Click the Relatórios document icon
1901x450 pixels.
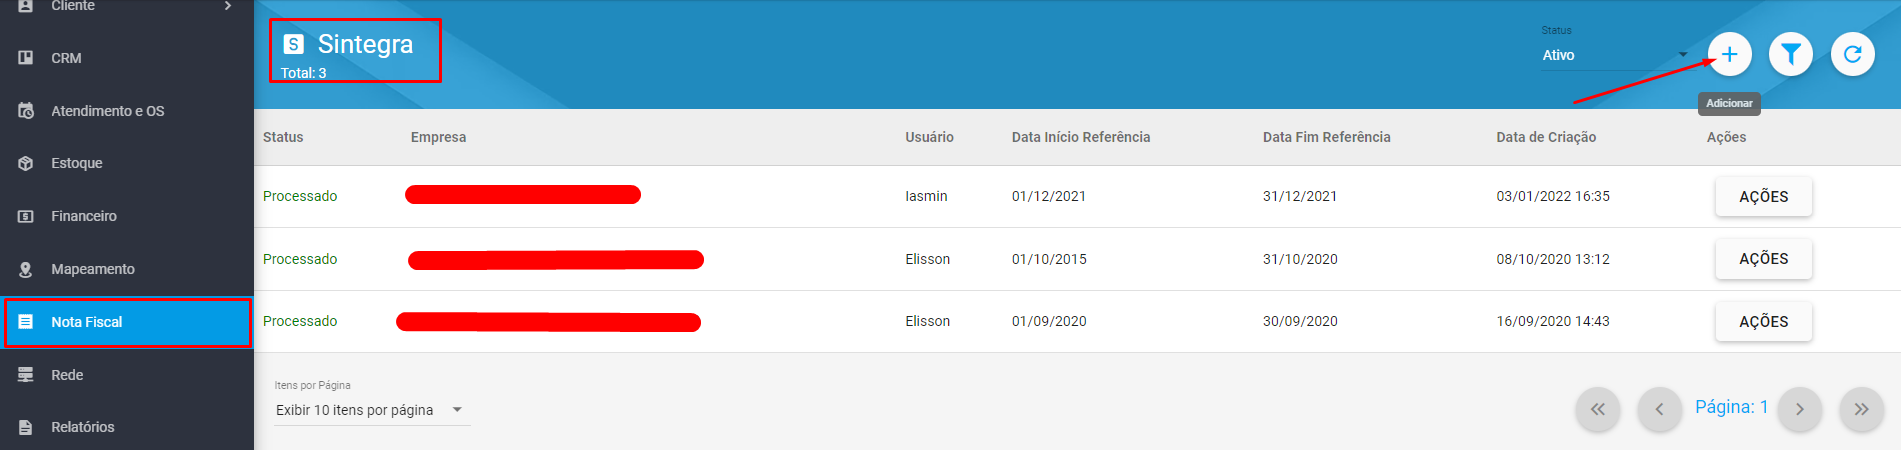tap(26, 427)
